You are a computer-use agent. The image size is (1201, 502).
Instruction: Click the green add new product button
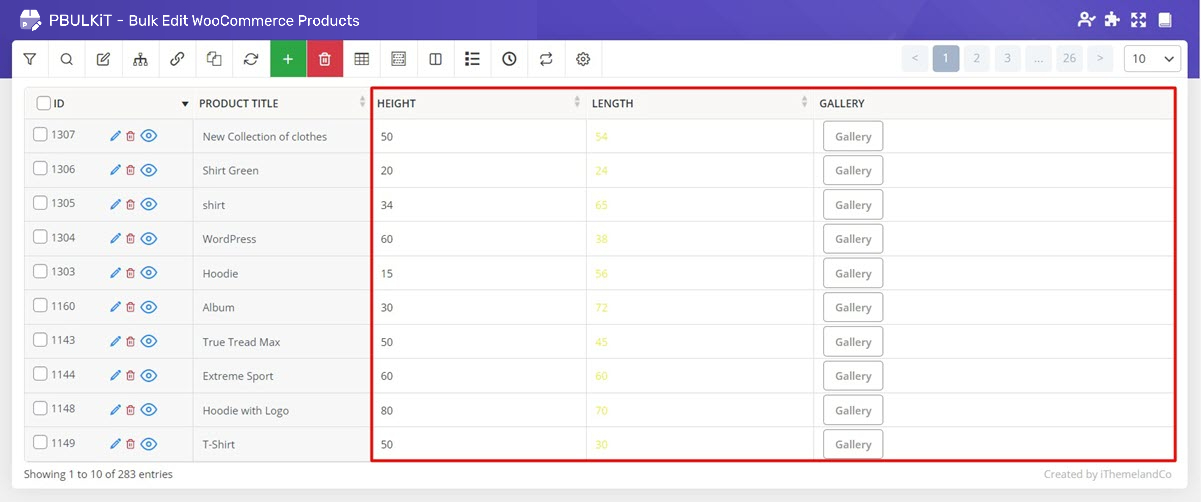(288, 59)
